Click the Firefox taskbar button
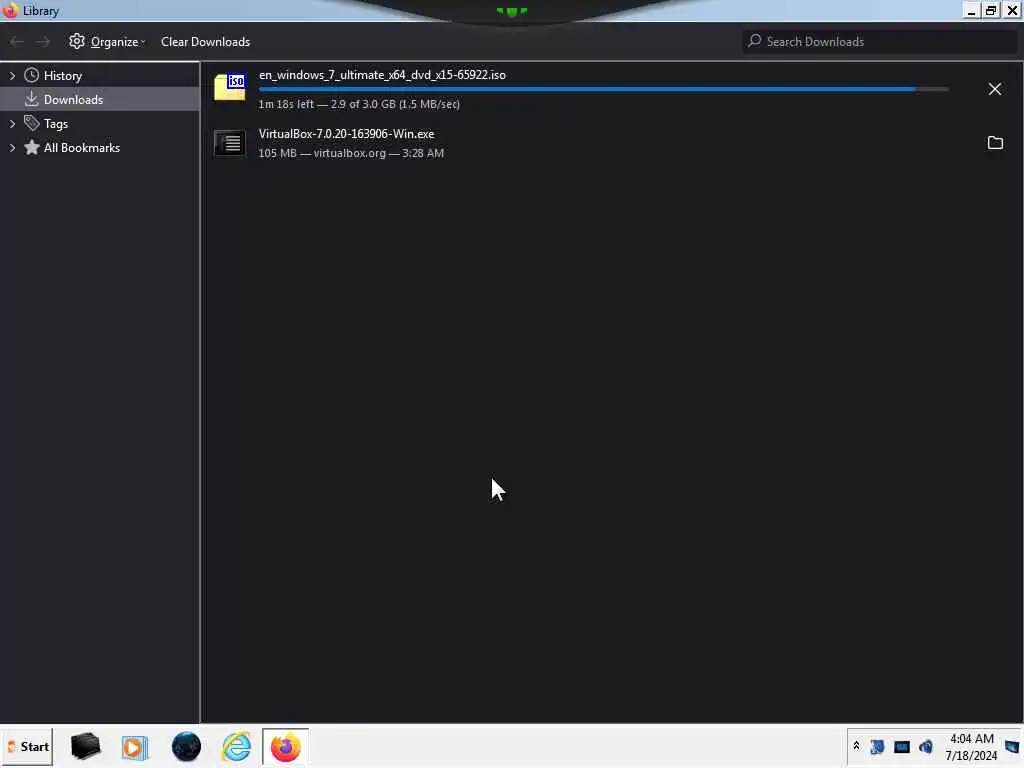 click(285, 746)
